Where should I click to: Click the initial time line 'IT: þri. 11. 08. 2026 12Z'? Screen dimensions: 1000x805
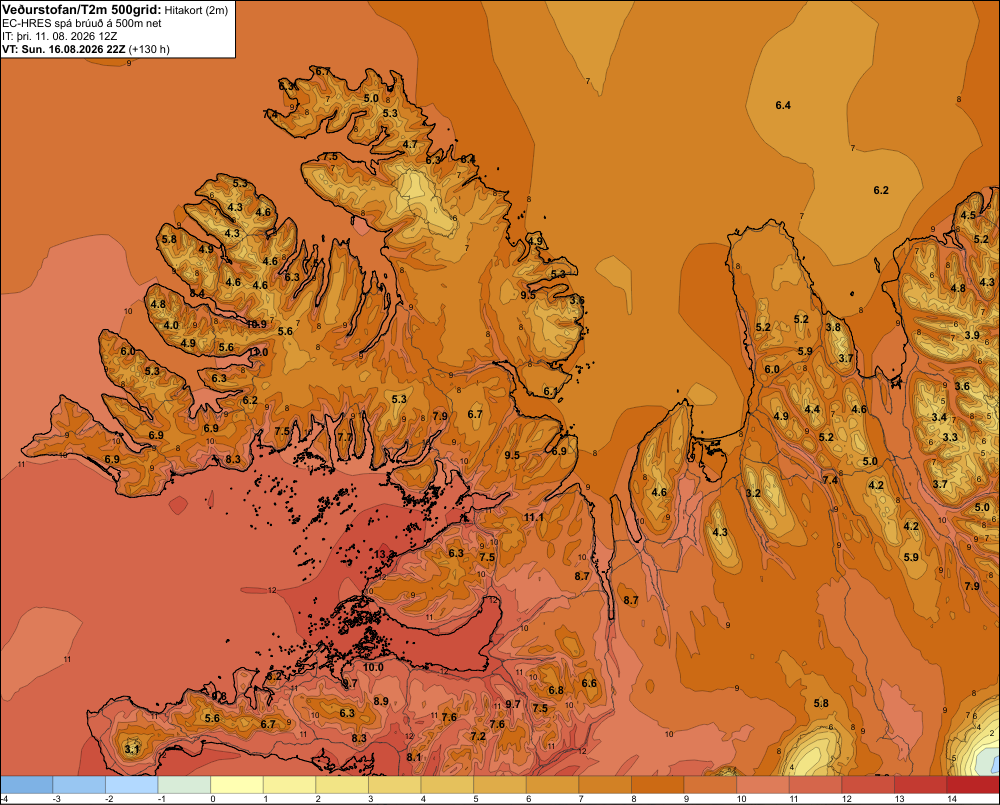[59, 36]
